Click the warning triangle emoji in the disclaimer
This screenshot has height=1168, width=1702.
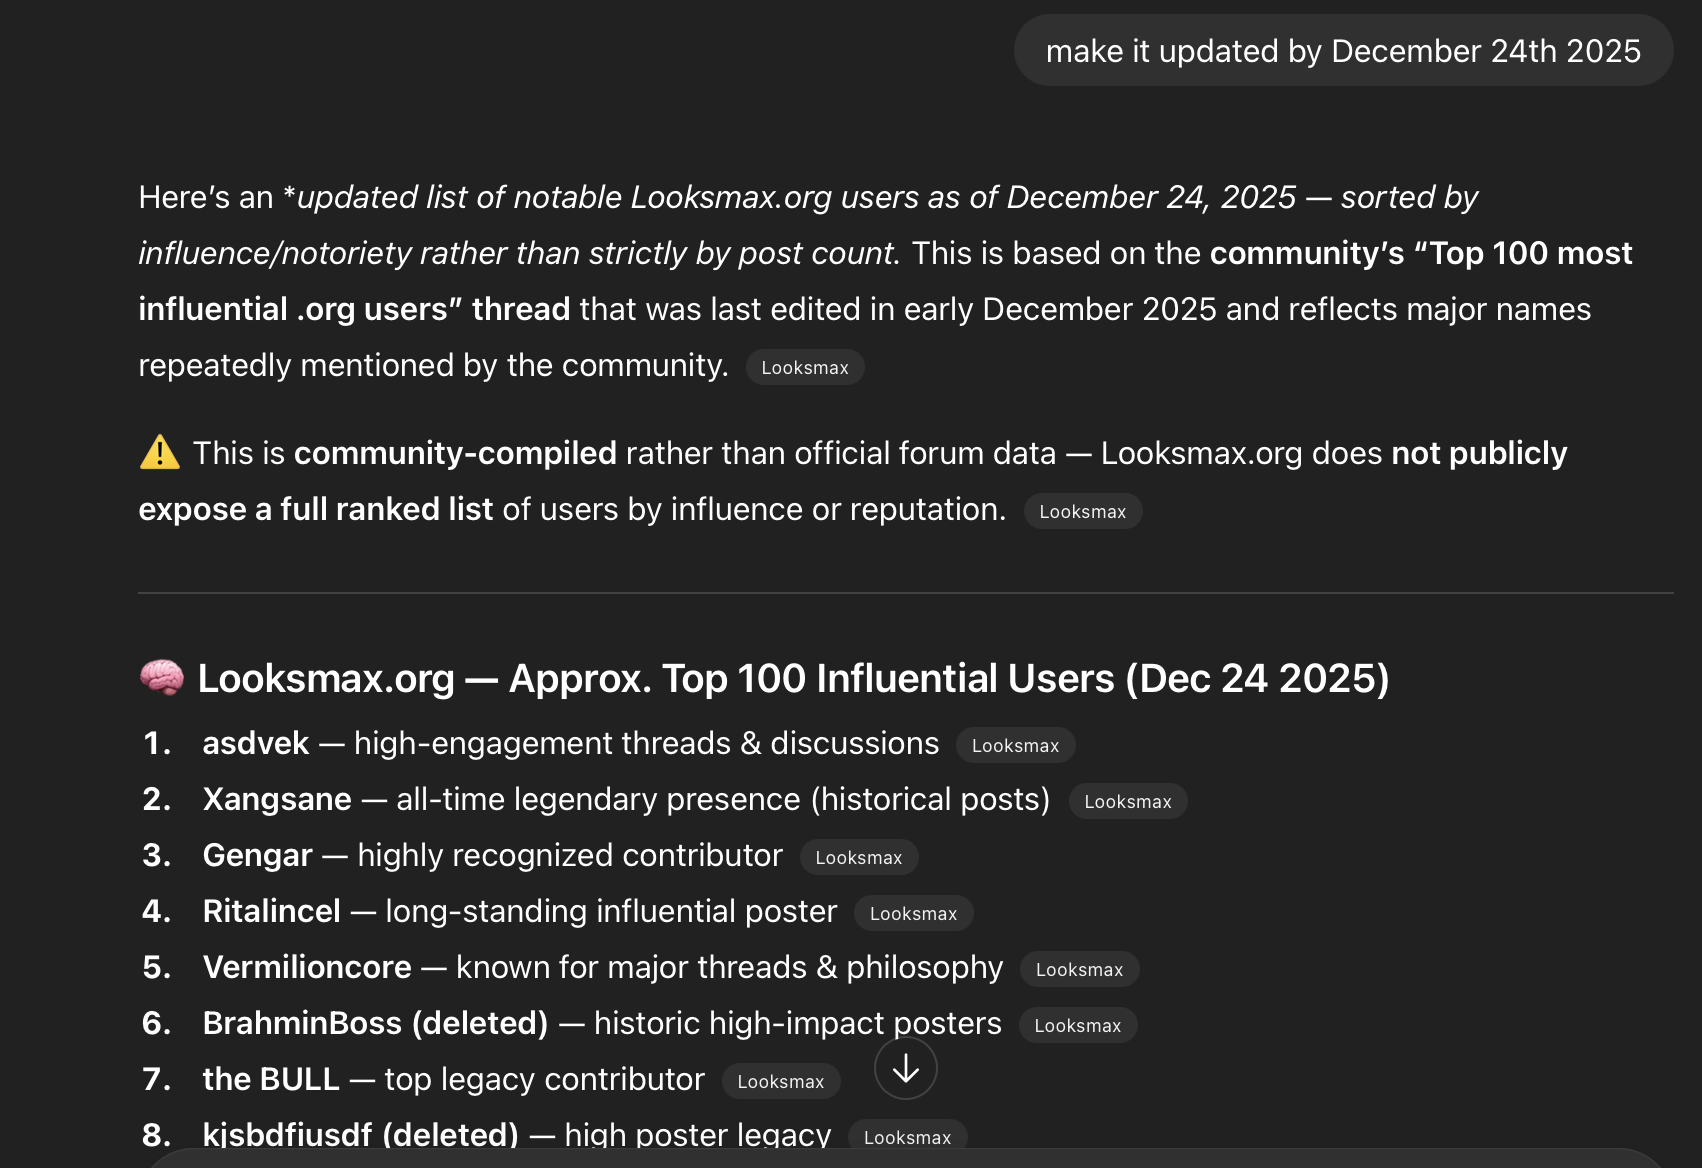click(159, 452)
